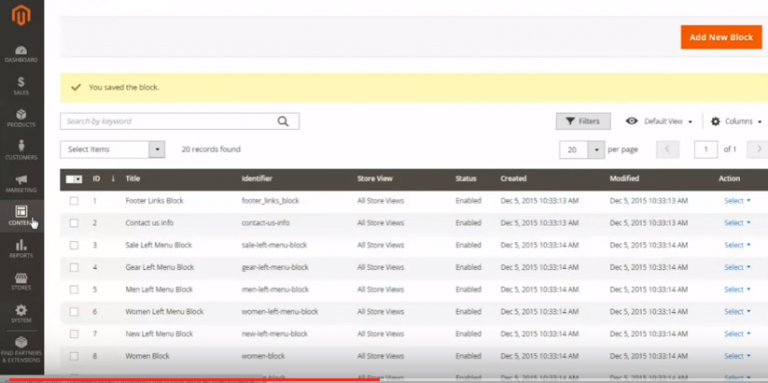Check the Men Left Menu Block checkbox

coord(74,289)
